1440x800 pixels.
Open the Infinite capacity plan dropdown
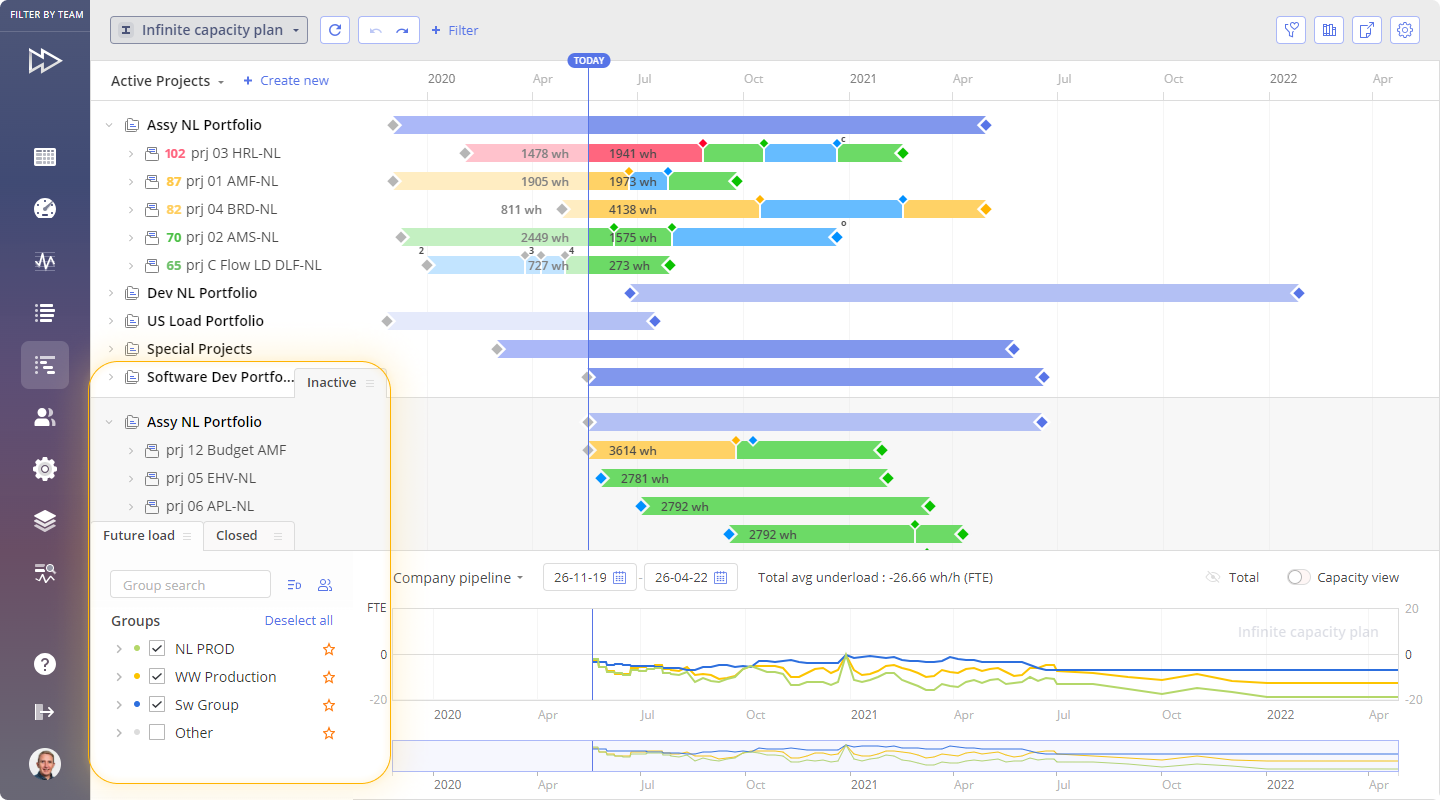click(x=209, y=30)
